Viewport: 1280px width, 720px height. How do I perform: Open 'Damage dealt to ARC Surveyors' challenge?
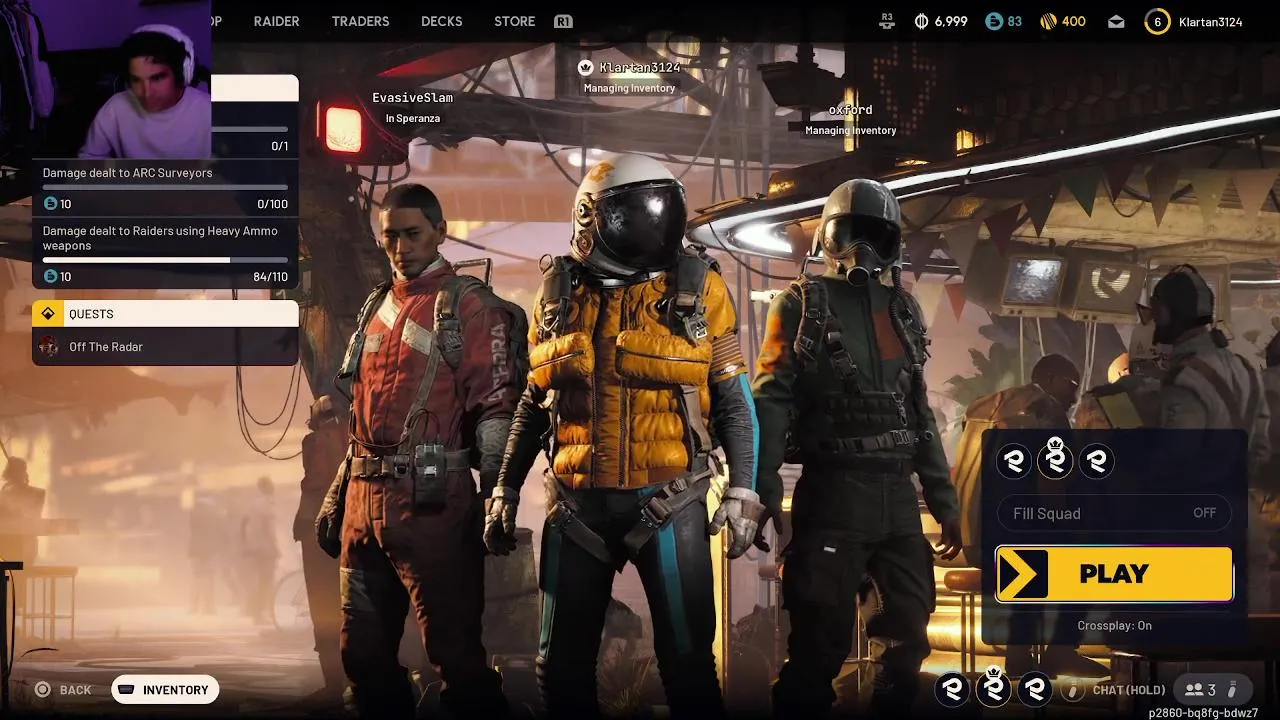[x=165, y=188]
